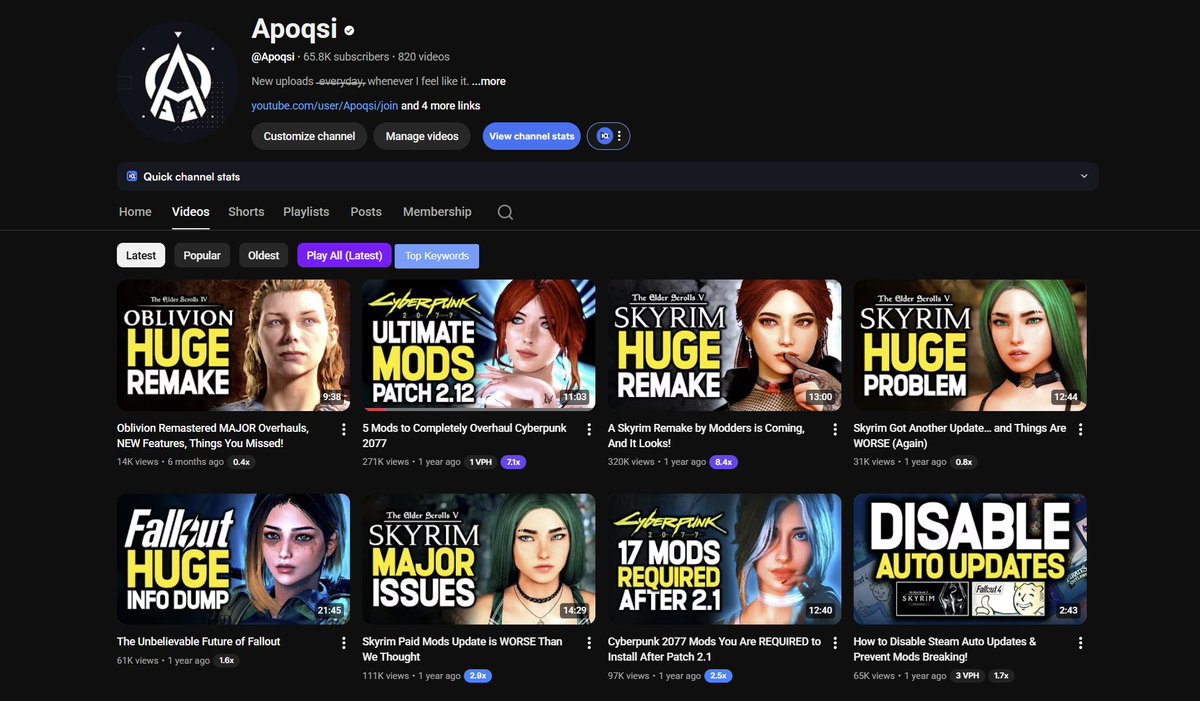Open the Cyberpunk Ultimate Mods Patch 2.12 thumbnail
The image size is (1200, 701).
(479, 345)
